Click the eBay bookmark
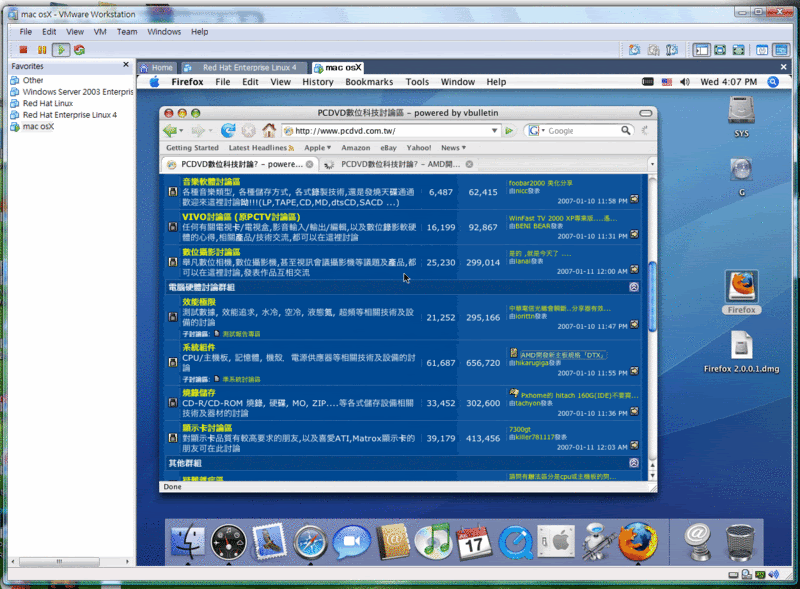 tap(388, 148)
